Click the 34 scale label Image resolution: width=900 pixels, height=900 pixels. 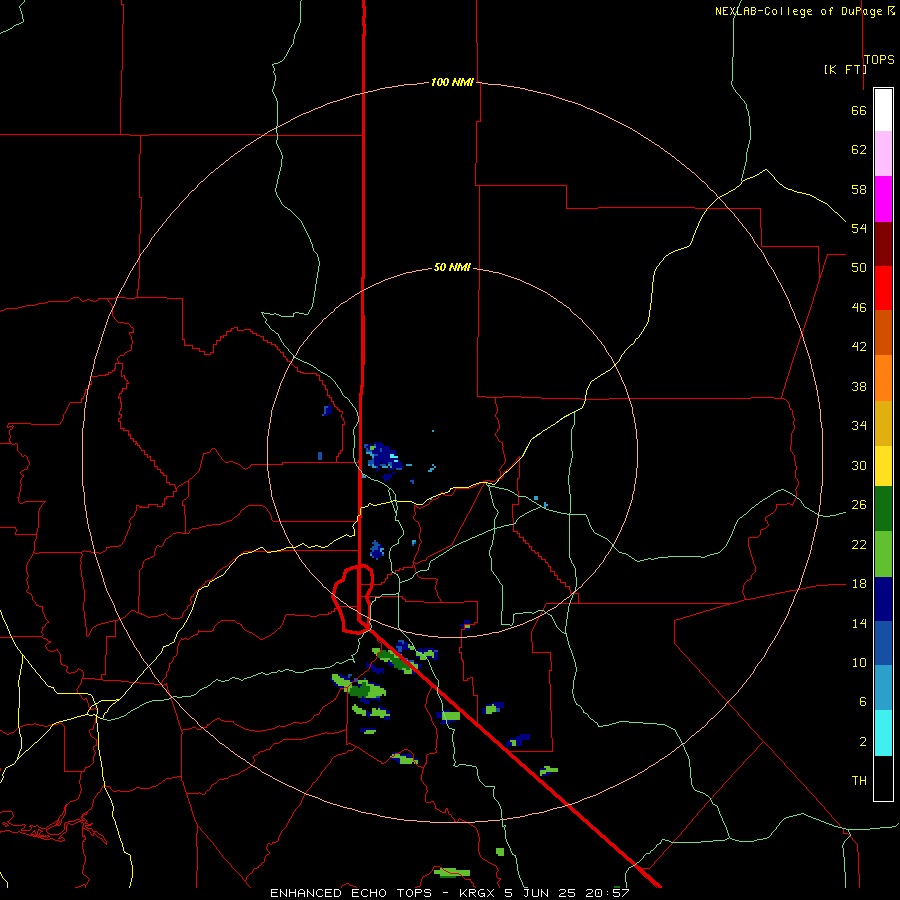coord(859,425)
